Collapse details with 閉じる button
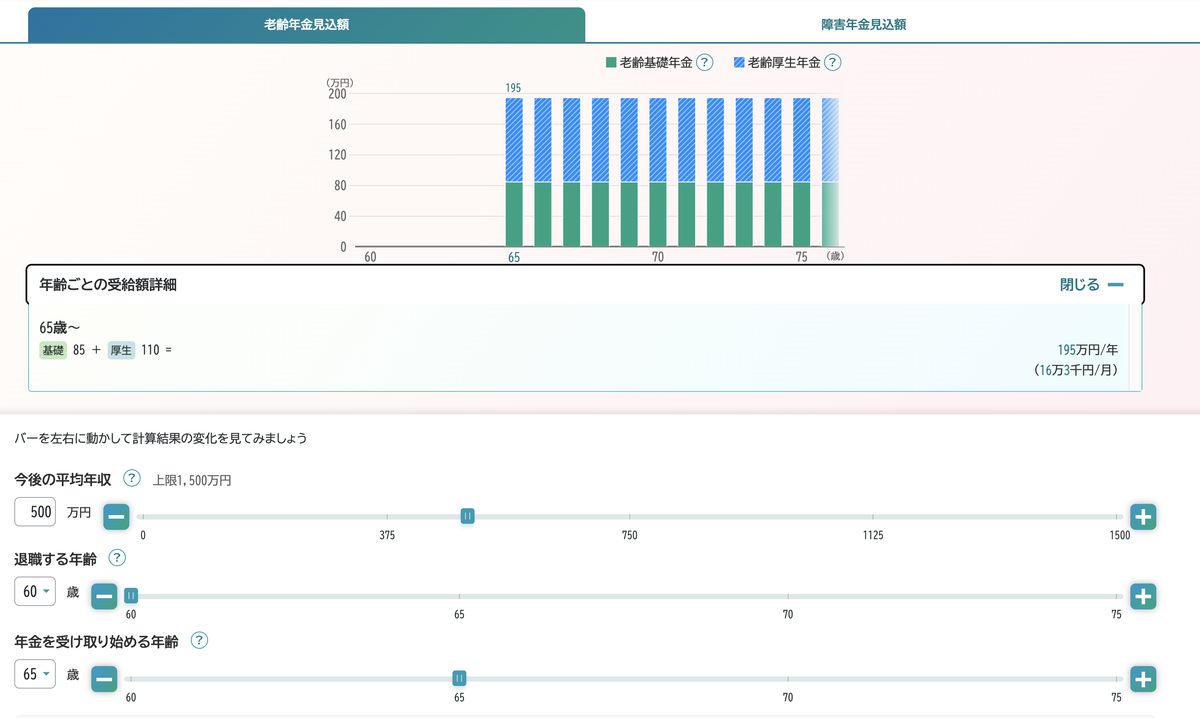Screen dimensions: 1200x718 tap(1092, 285)
